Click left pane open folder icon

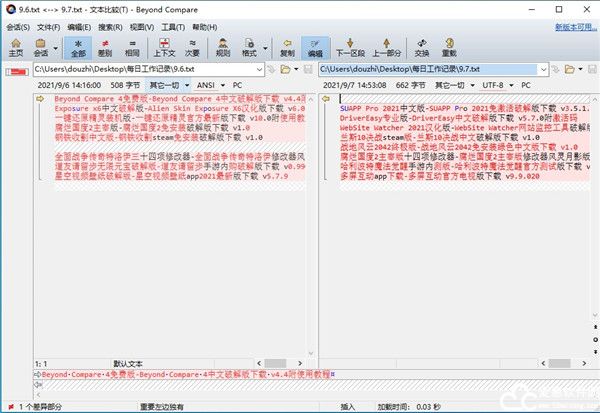(285, 69)
